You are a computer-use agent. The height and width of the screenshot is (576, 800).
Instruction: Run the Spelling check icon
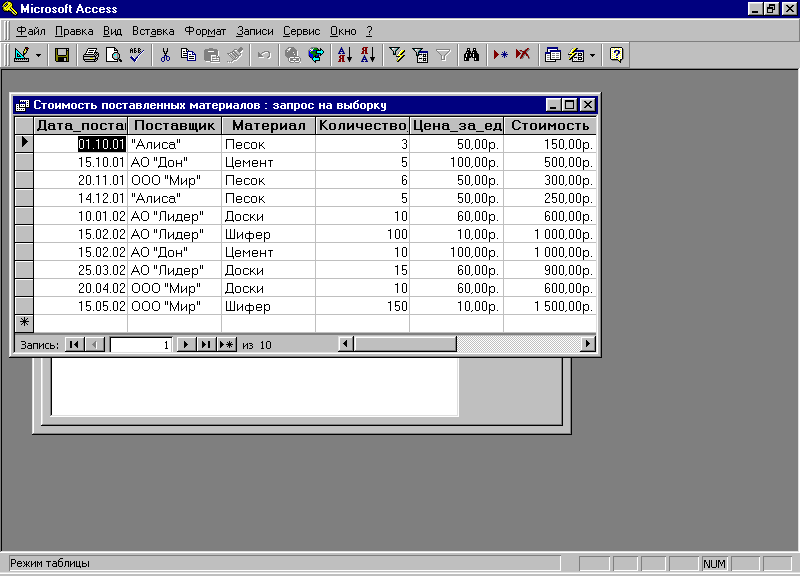pos(136,55)
